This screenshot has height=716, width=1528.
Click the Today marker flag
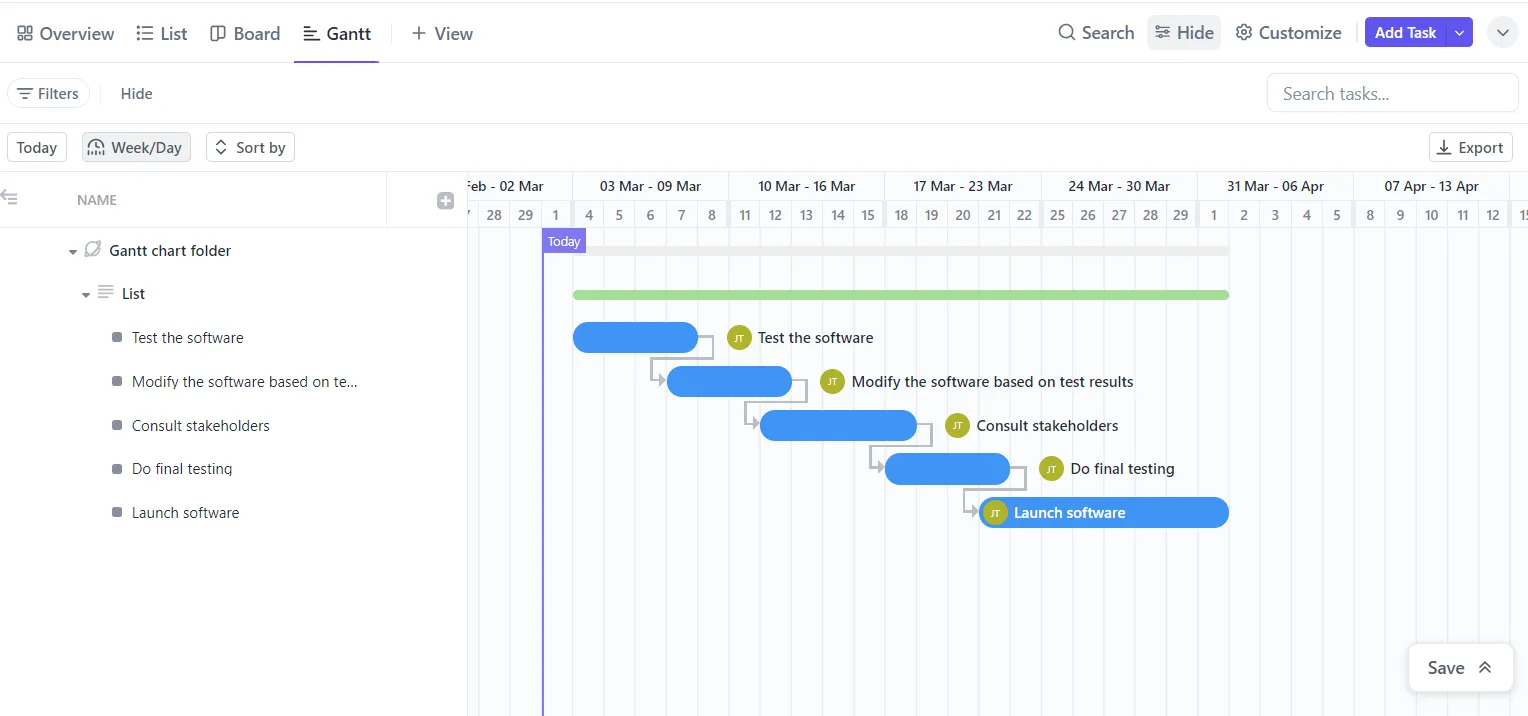tap(564, 241)
